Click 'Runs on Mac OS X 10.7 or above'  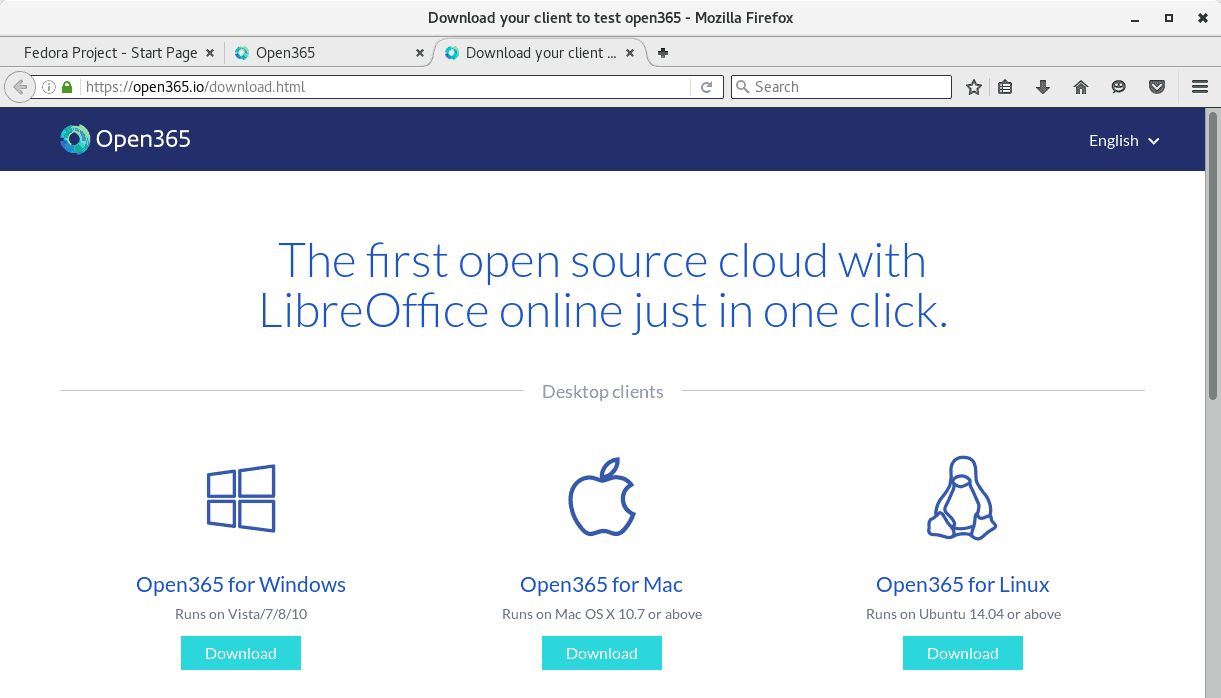click(602, 614)
